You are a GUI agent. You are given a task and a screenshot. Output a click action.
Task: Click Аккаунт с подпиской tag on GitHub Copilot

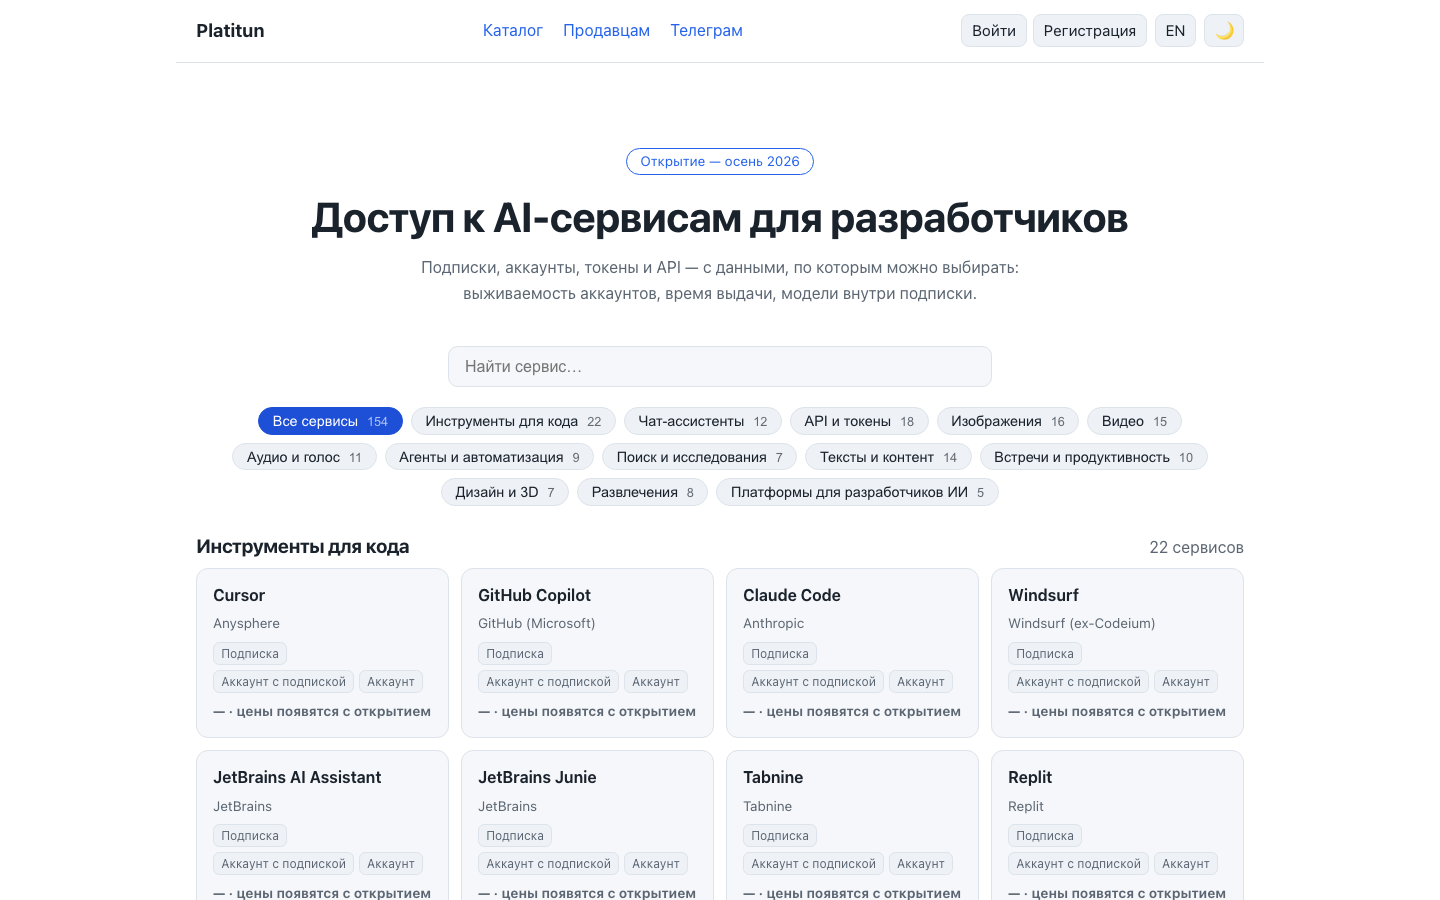(548, 682)
